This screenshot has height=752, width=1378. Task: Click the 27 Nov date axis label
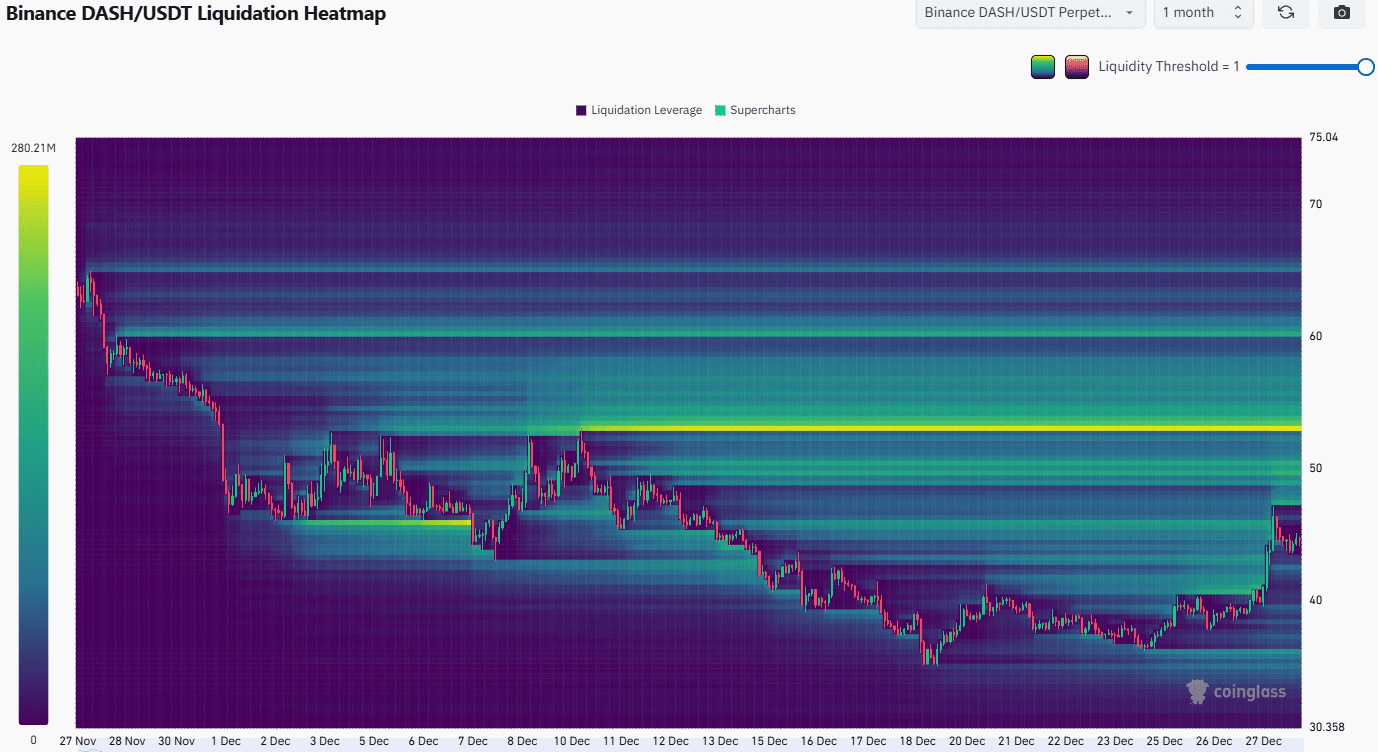(x=77, y=741)
